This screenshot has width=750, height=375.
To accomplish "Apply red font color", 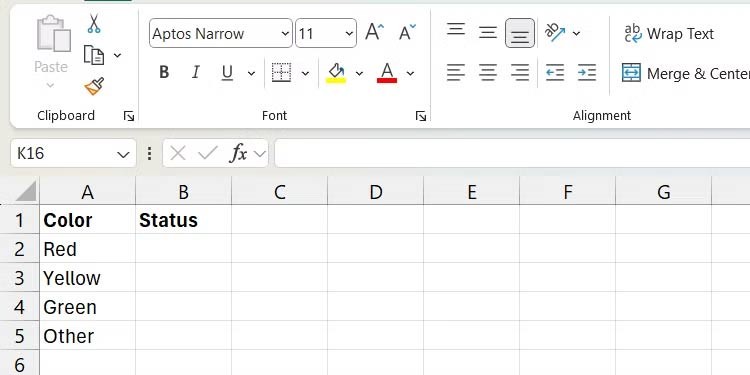I will coord(387,73).
